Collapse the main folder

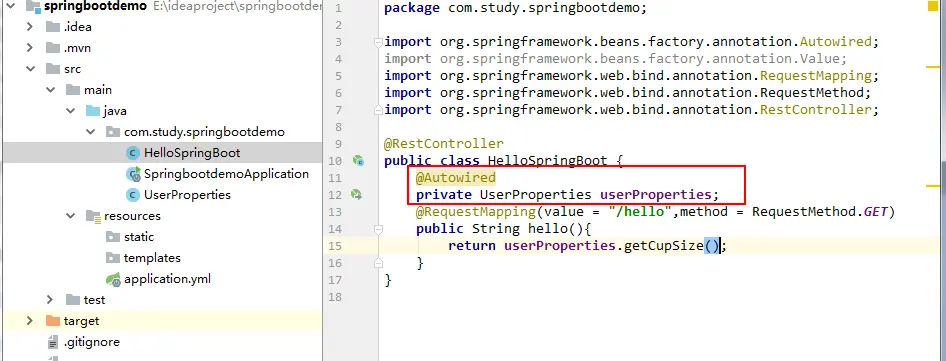click(x=51, y=90)
